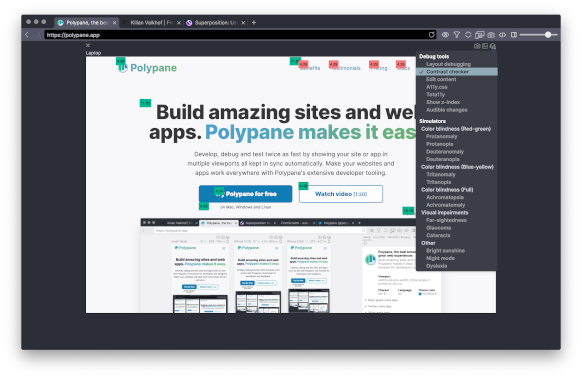This screenshot has height=378, width=582.
Task: Select the Protanomaly simulator
Action: (x=441, y=136)
